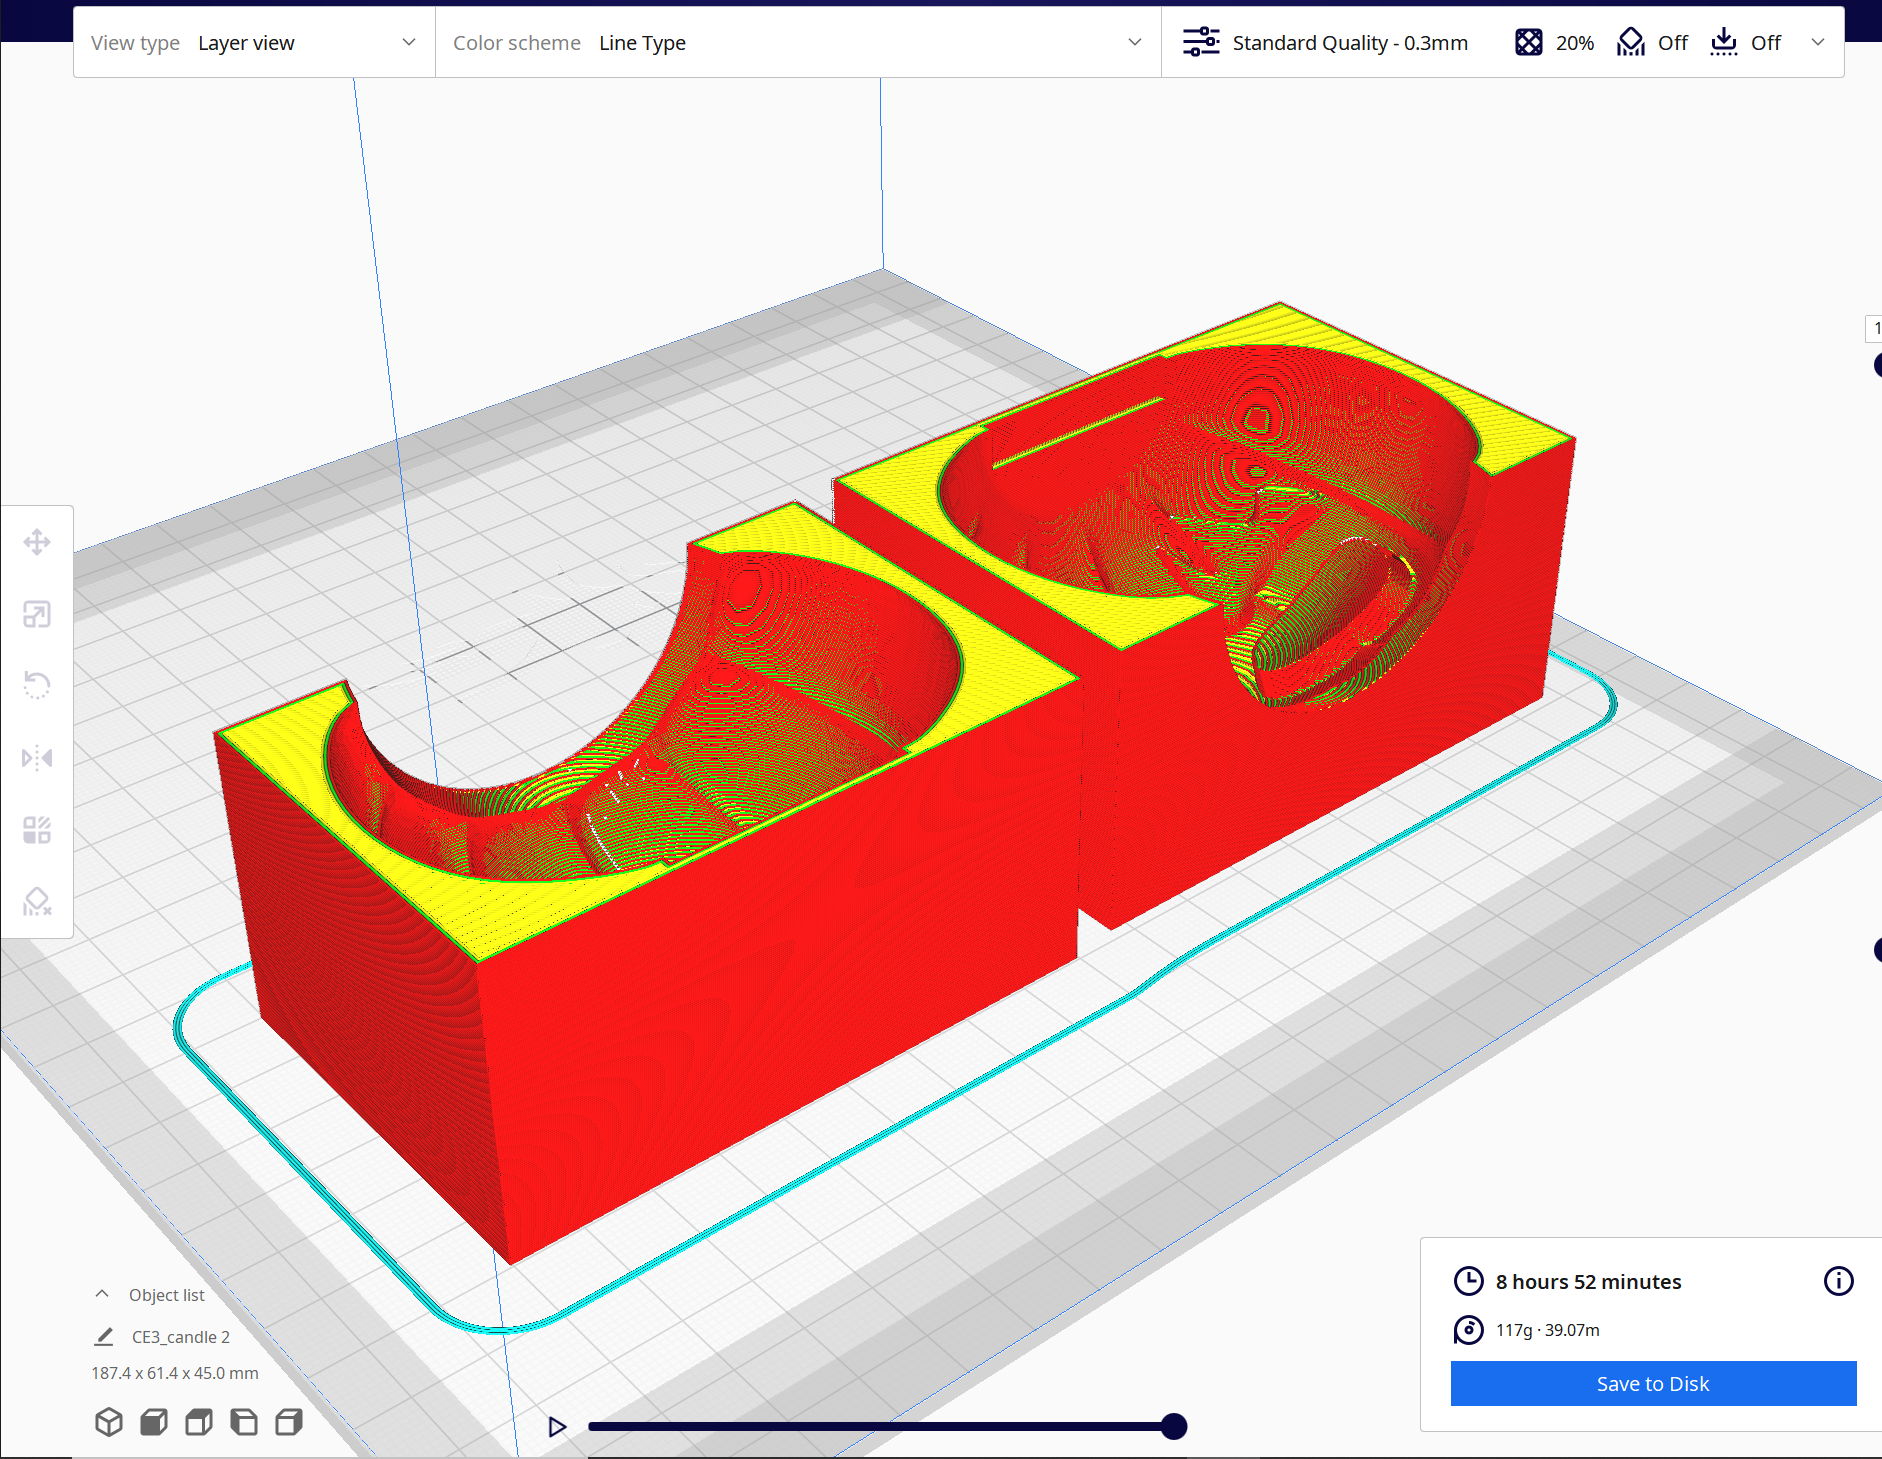Image resolution: width=1882 pixels, height=1459 pixels.
Task: Select the Scale tool in left toolbar
Action: (37, 614)
